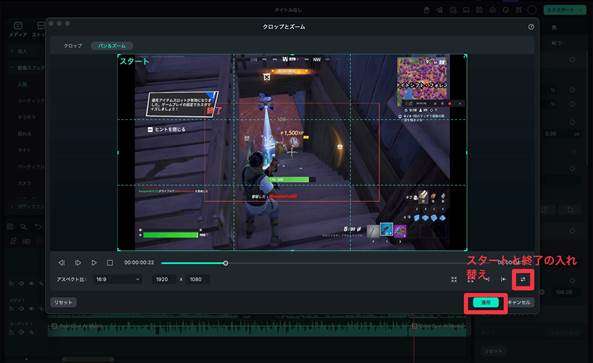The width and height of the screenshot is (593, 363).
Task: Click the green export button in main window
Action: [x=564, y=10]
